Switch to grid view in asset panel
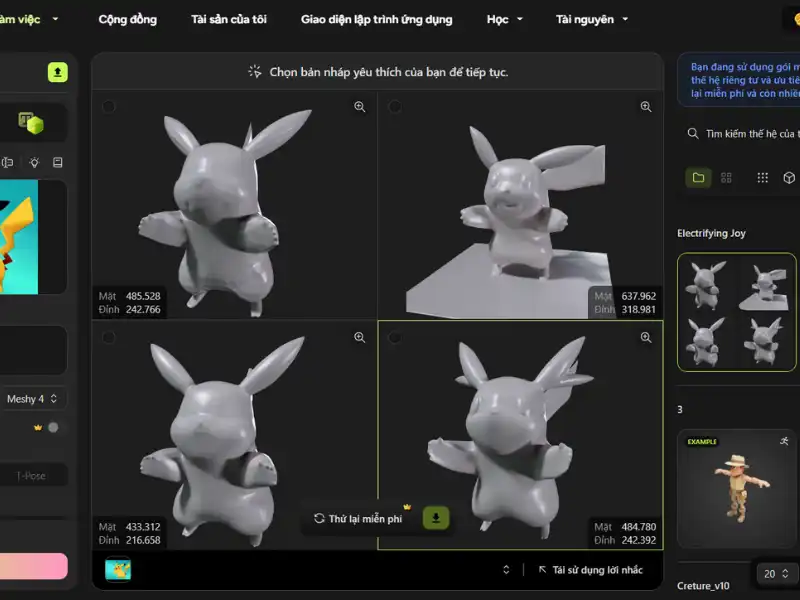This screenshot has height=600, width=800. pos(726,177)
